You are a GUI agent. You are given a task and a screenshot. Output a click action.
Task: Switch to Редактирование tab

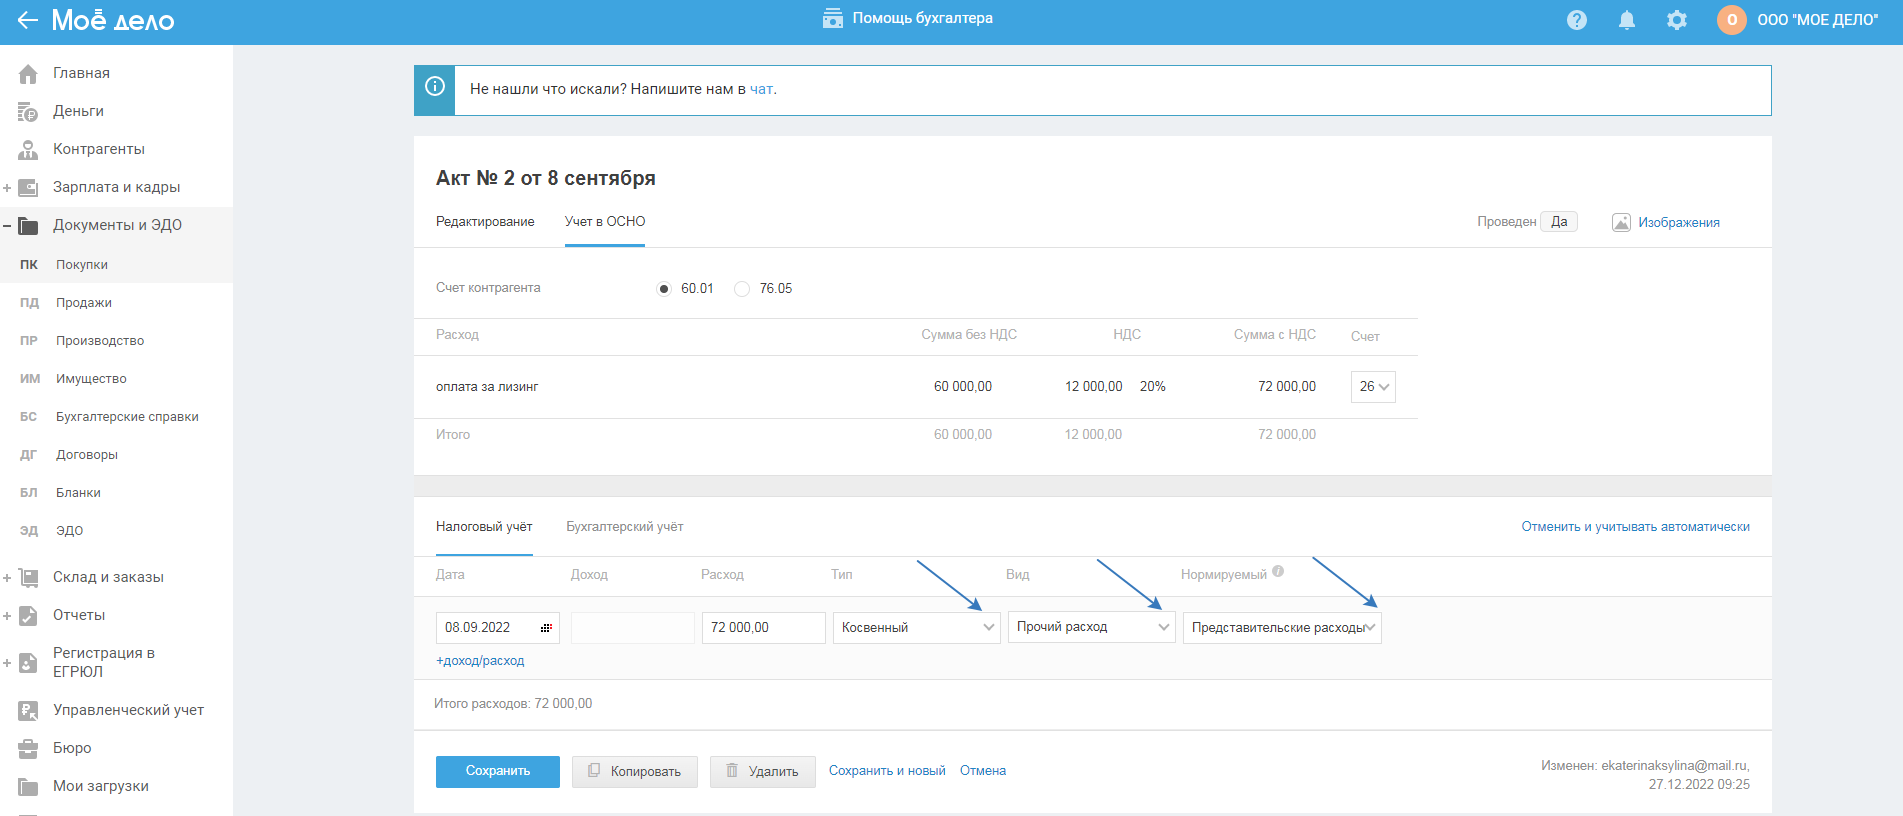point(485,222)
